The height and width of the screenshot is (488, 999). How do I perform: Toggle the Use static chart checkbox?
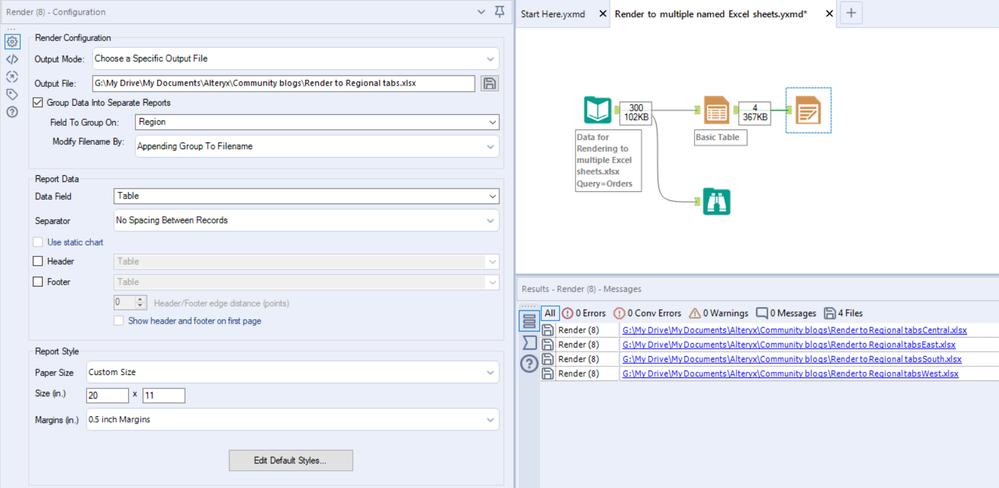coord(38,242)
